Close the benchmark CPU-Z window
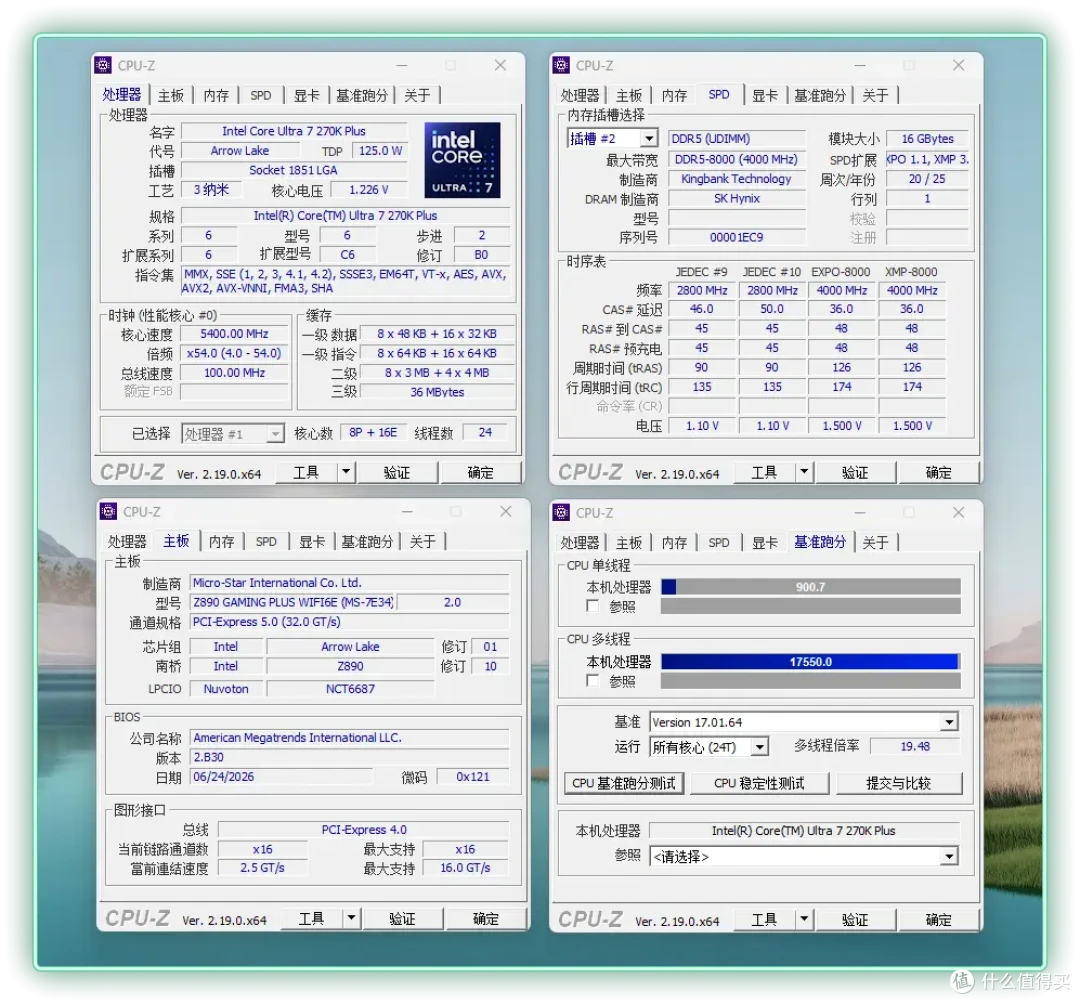This screenshot has width=1080, height=1004. pyautogui.click(x=959, y=512)
